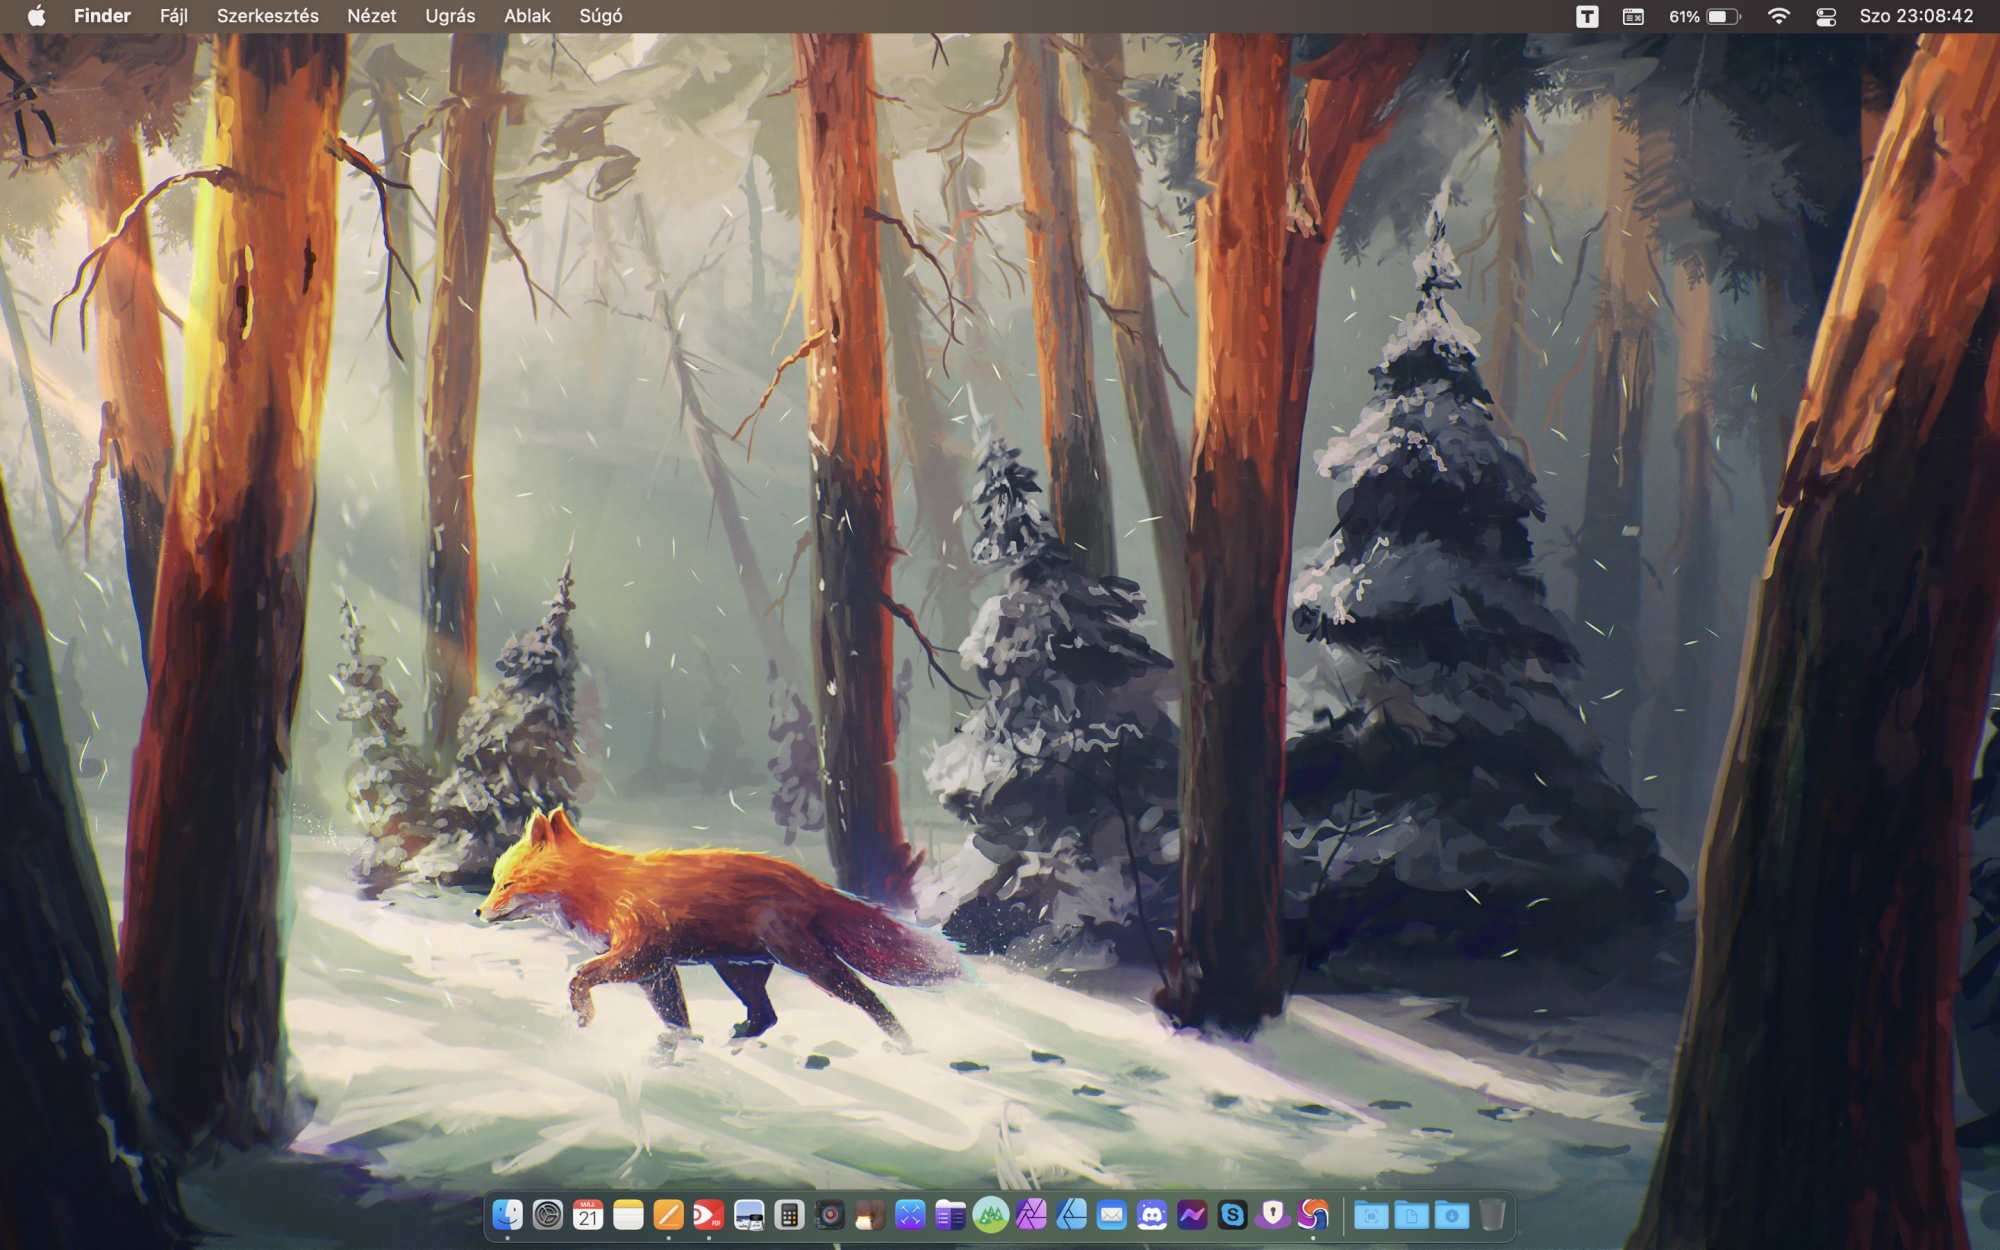Launch Skype from the Dock
2000x1250 pixels.
(x=1232, y=1215)
